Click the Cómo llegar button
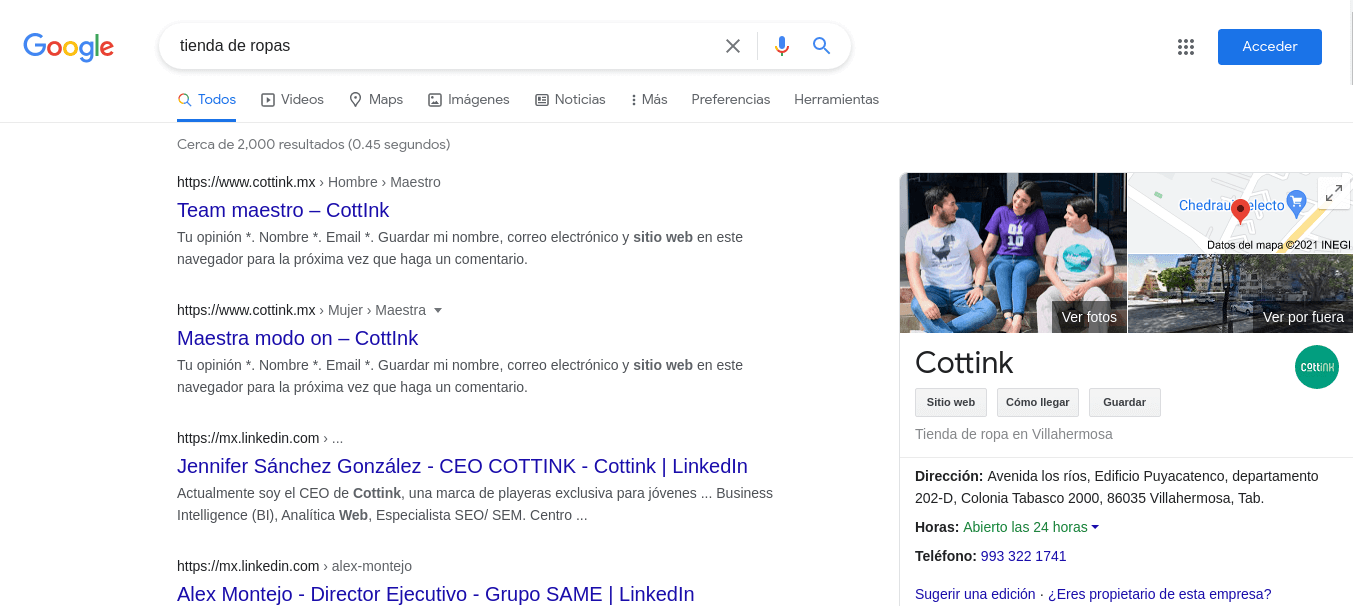The height and width of the screenshot is (606, 1353). (1037, 402)
